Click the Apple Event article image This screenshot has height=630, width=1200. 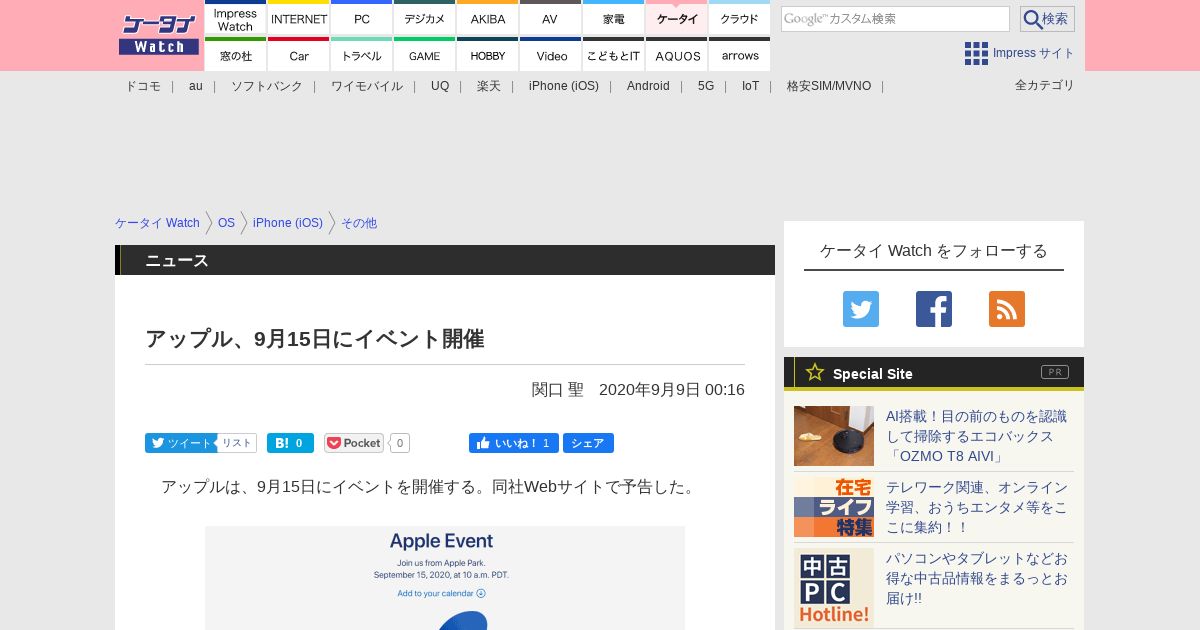pyautogui.click(x=445, y=578)
